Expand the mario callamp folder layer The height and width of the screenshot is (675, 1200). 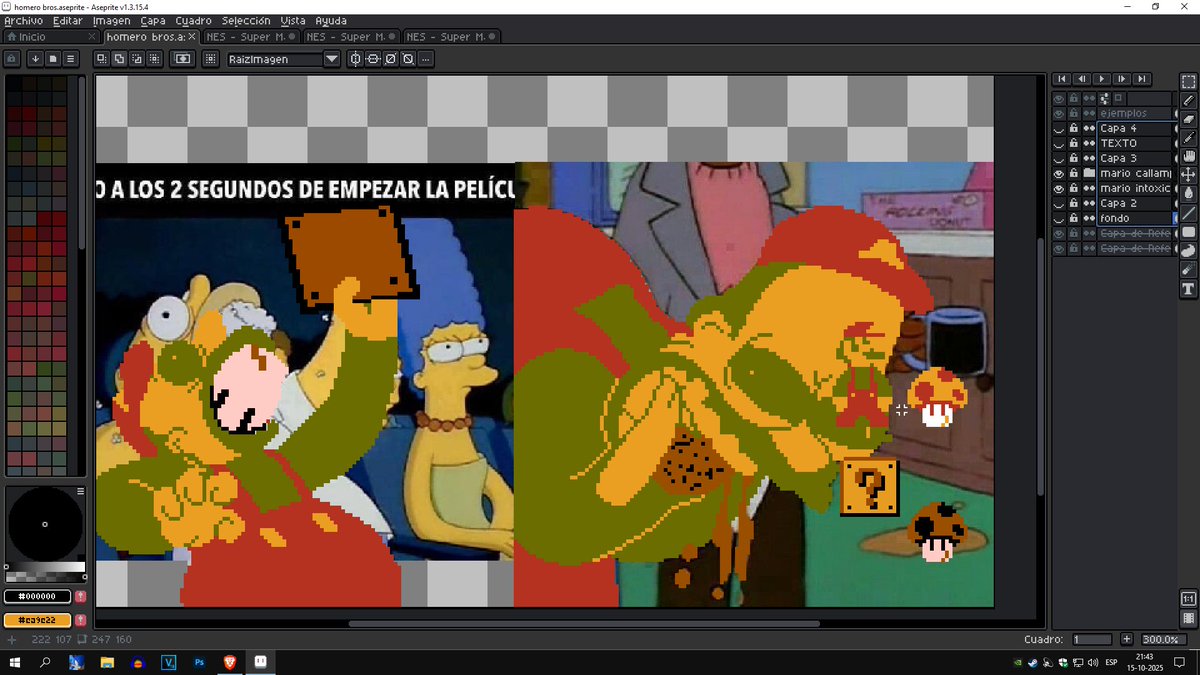[x=1089, y=173]
